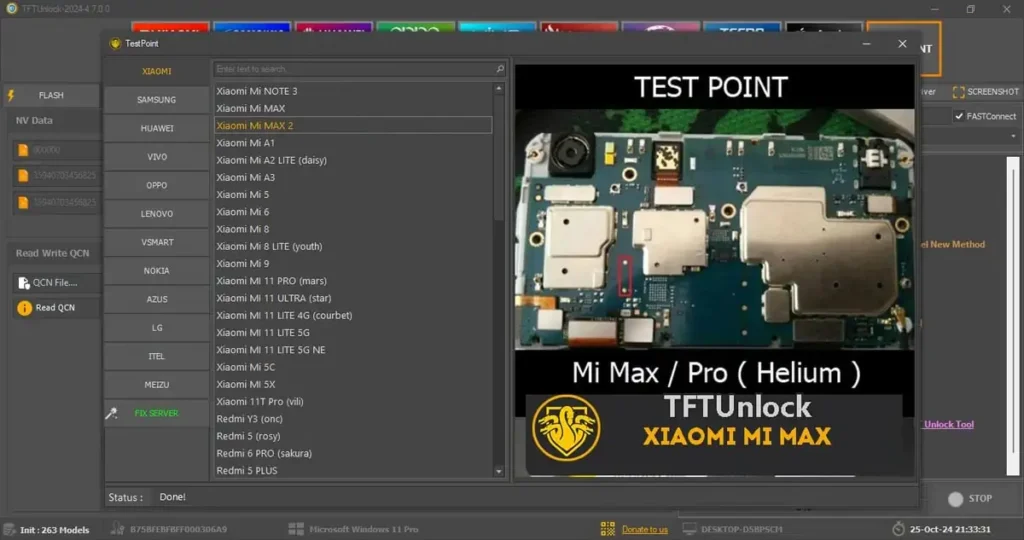Select the OPPO brand tab

coord(157,185)
